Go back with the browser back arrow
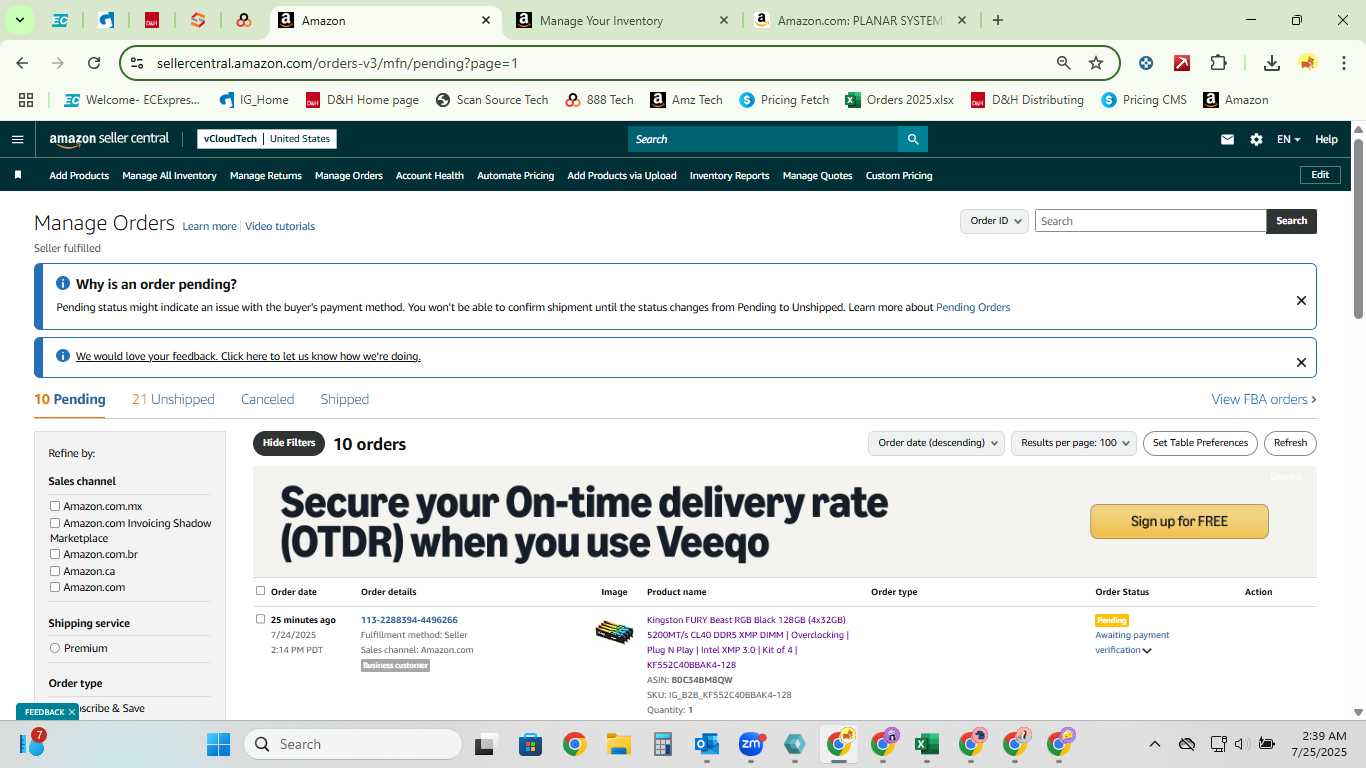This screenshot has width=1366, height=768. coord(22,63)
